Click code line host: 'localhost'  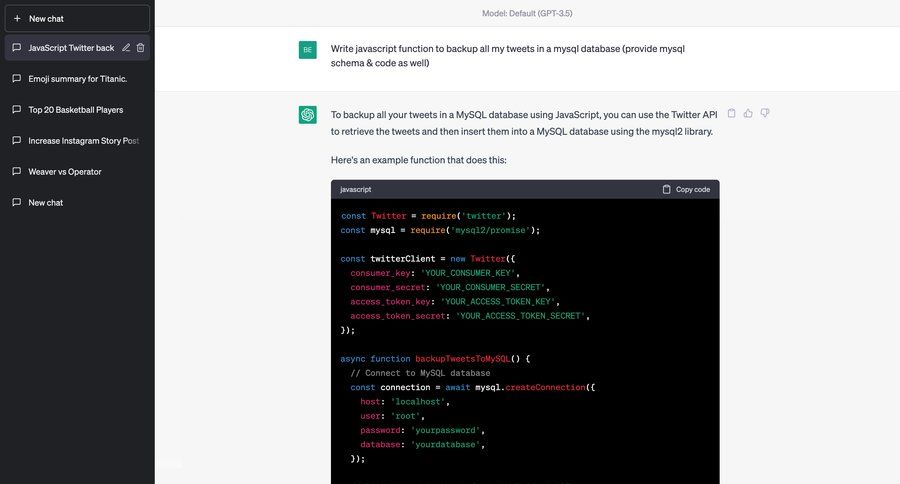pyautogui.click(x=405, y=402)
